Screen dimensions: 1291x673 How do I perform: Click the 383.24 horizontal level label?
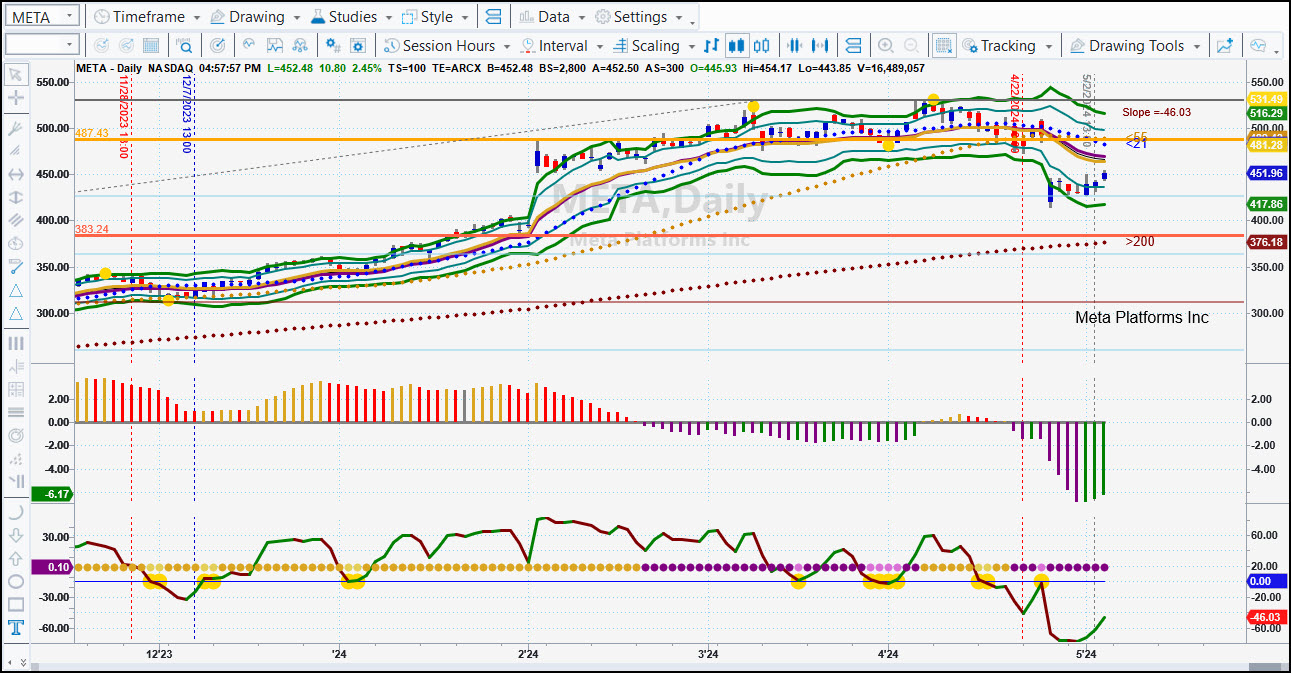pyautogui.click(x=90, y=229)
